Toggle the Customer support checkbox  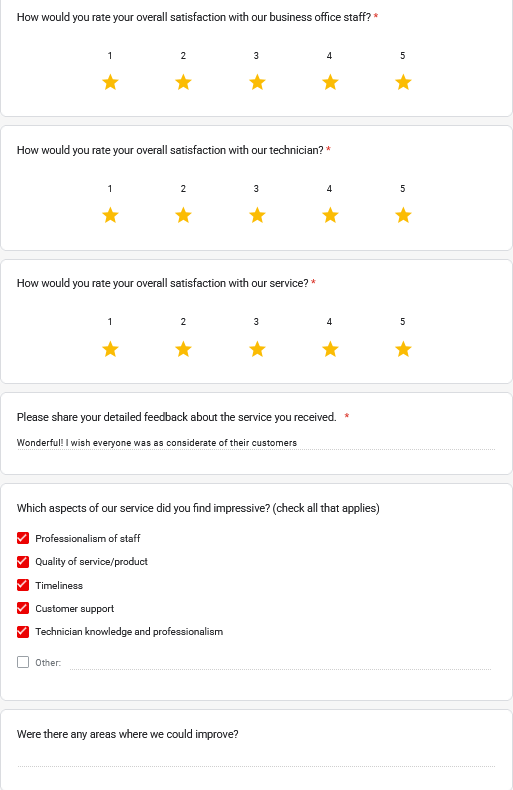tap(23, 608)
